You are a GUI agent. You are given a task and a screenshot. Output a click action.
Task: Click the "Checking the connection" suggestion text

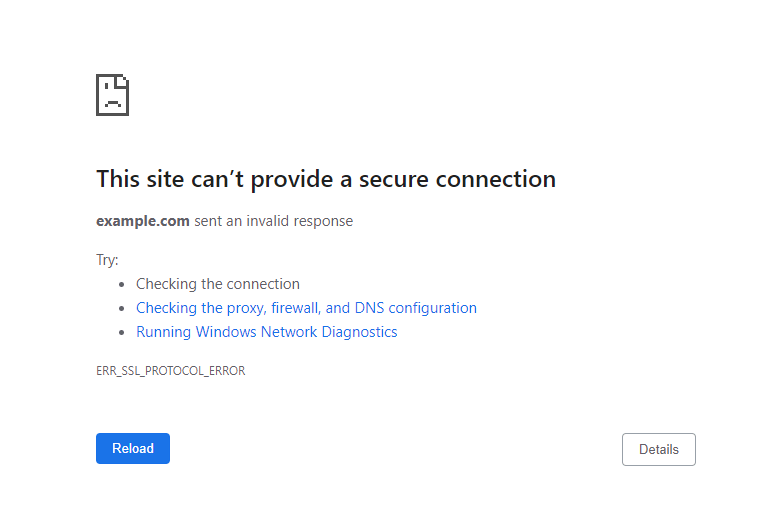click(218, 284)
